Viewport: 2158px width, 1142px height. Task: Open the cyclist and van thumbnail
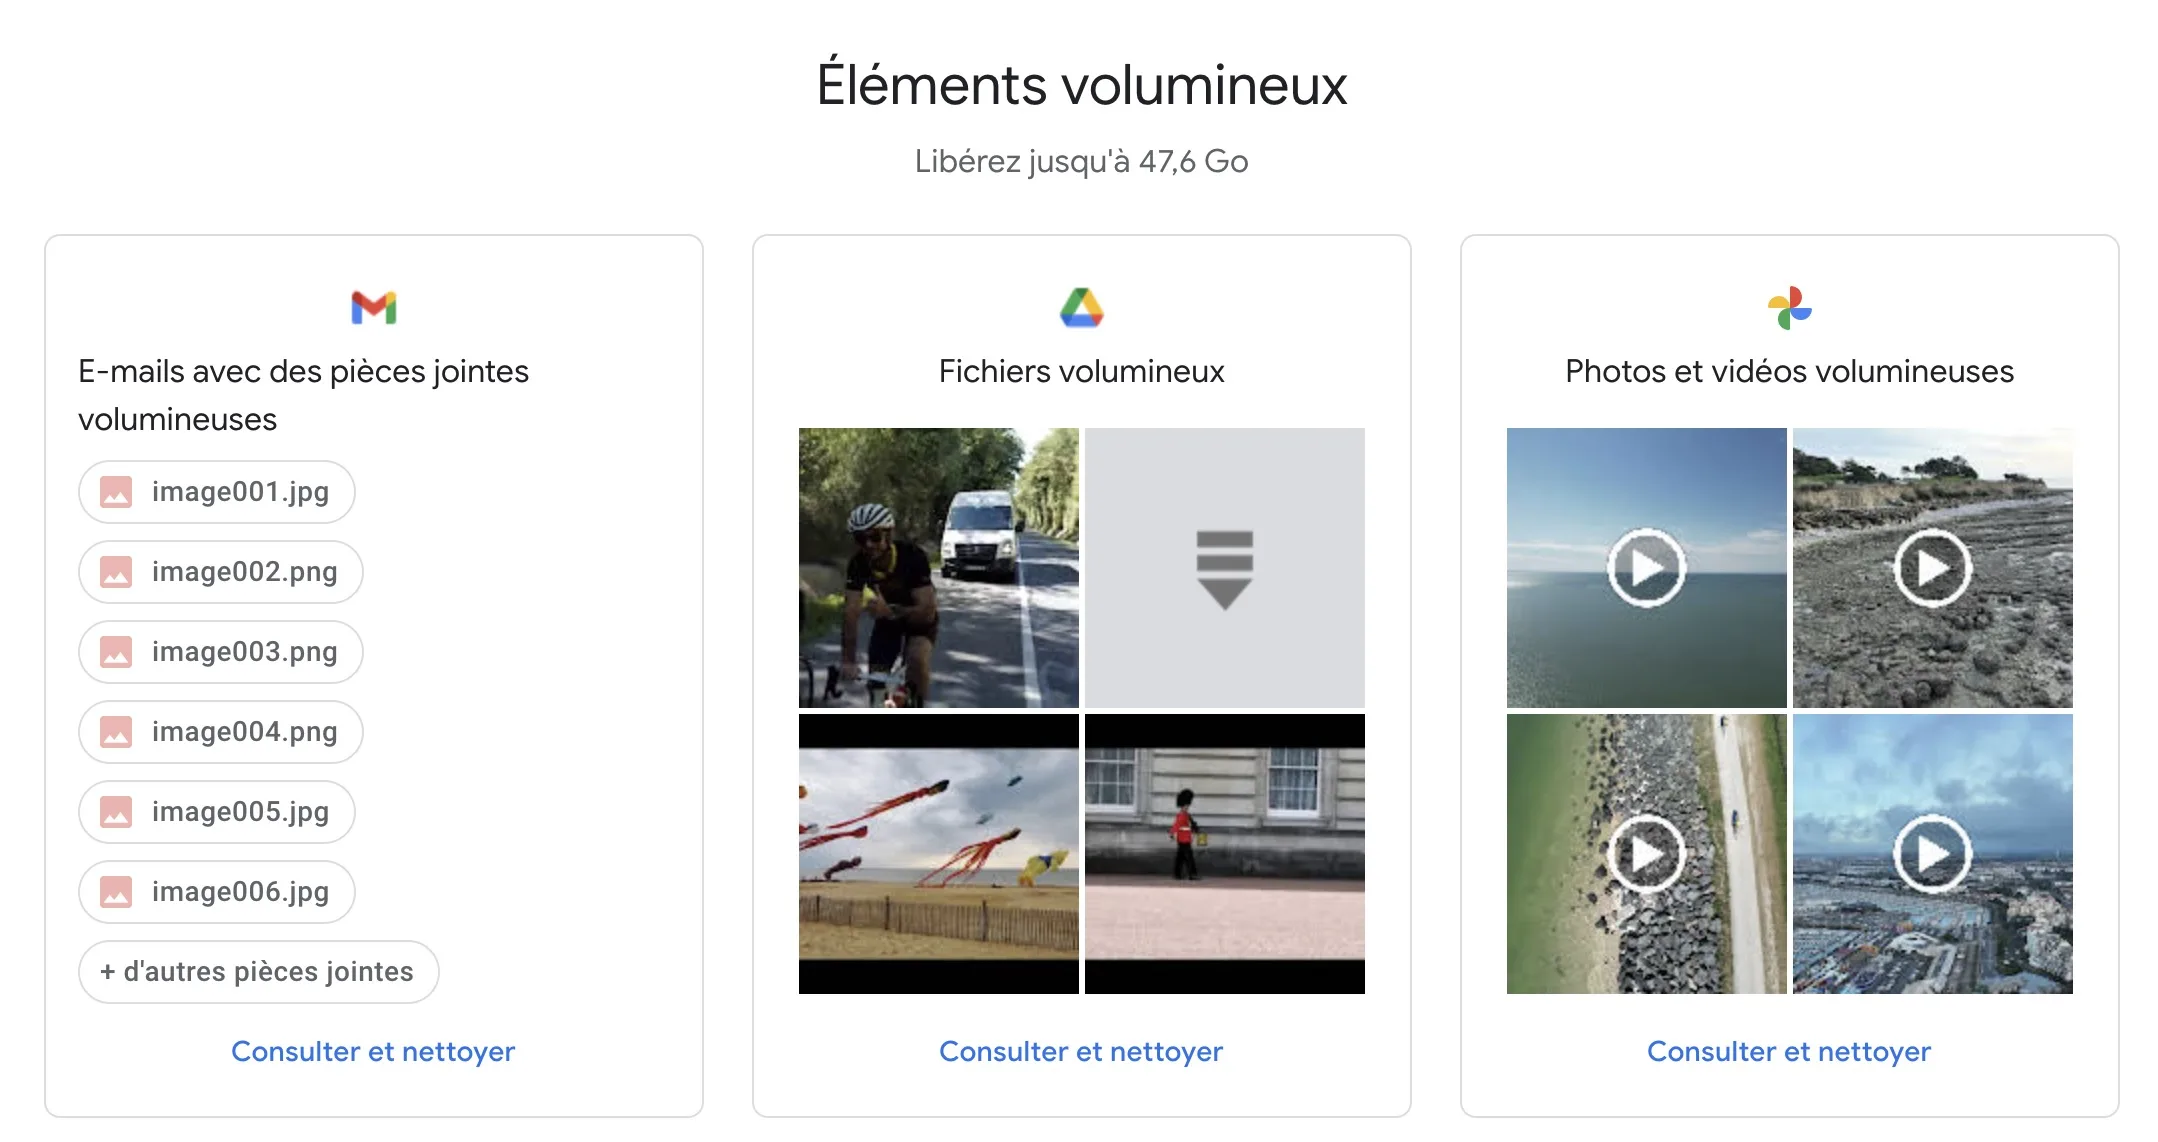(x=938, y=568)
